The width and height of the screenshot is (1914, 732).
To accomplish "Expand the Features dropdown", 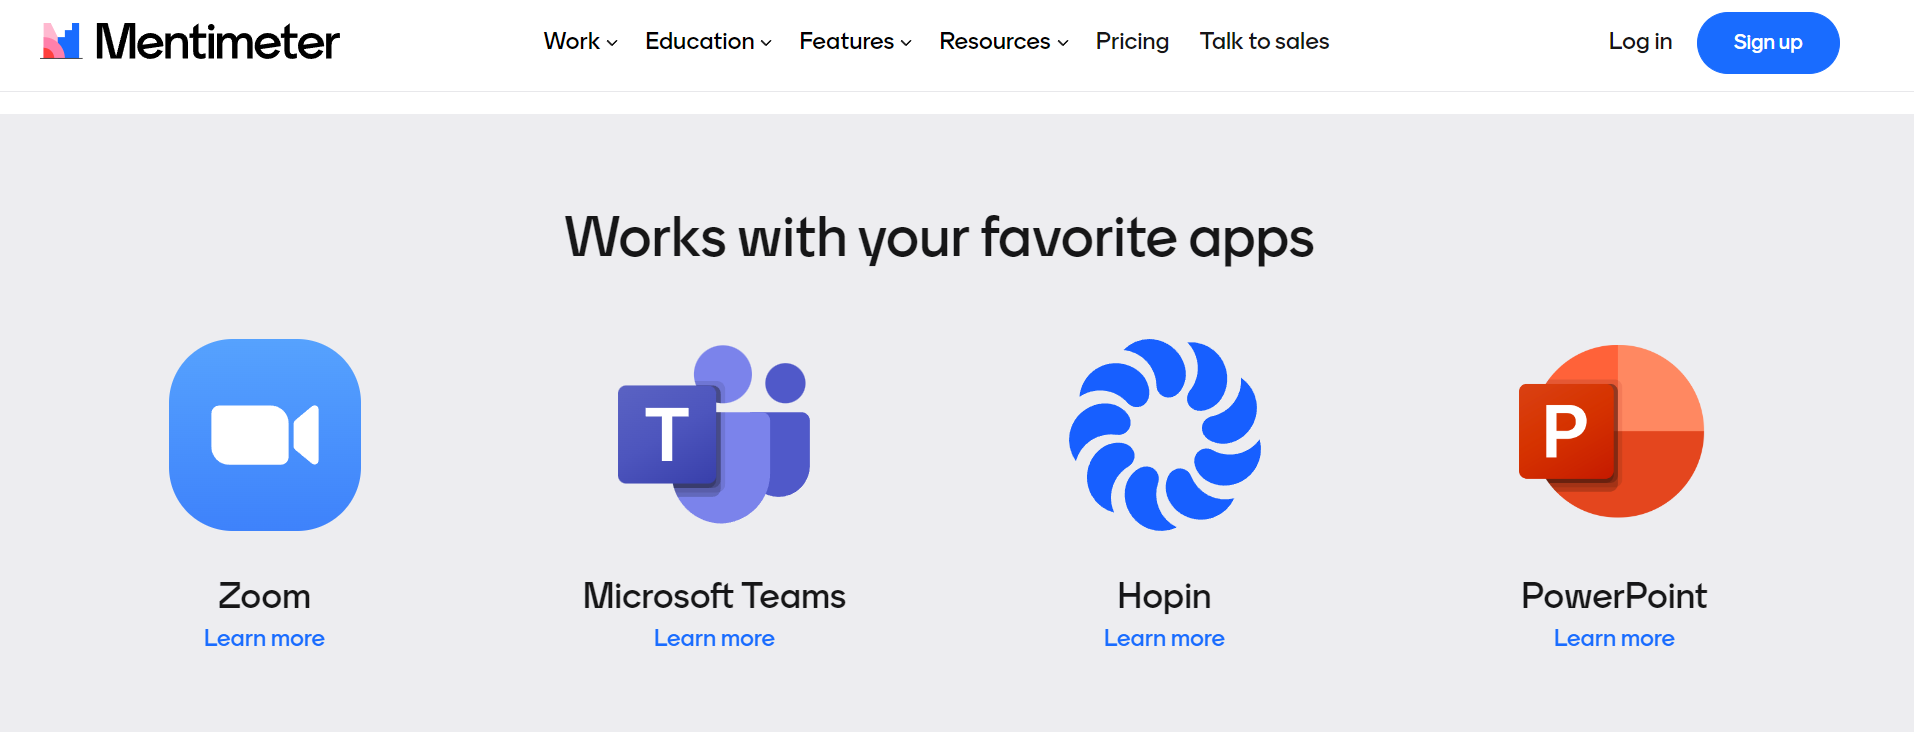I will coord(855,42).
